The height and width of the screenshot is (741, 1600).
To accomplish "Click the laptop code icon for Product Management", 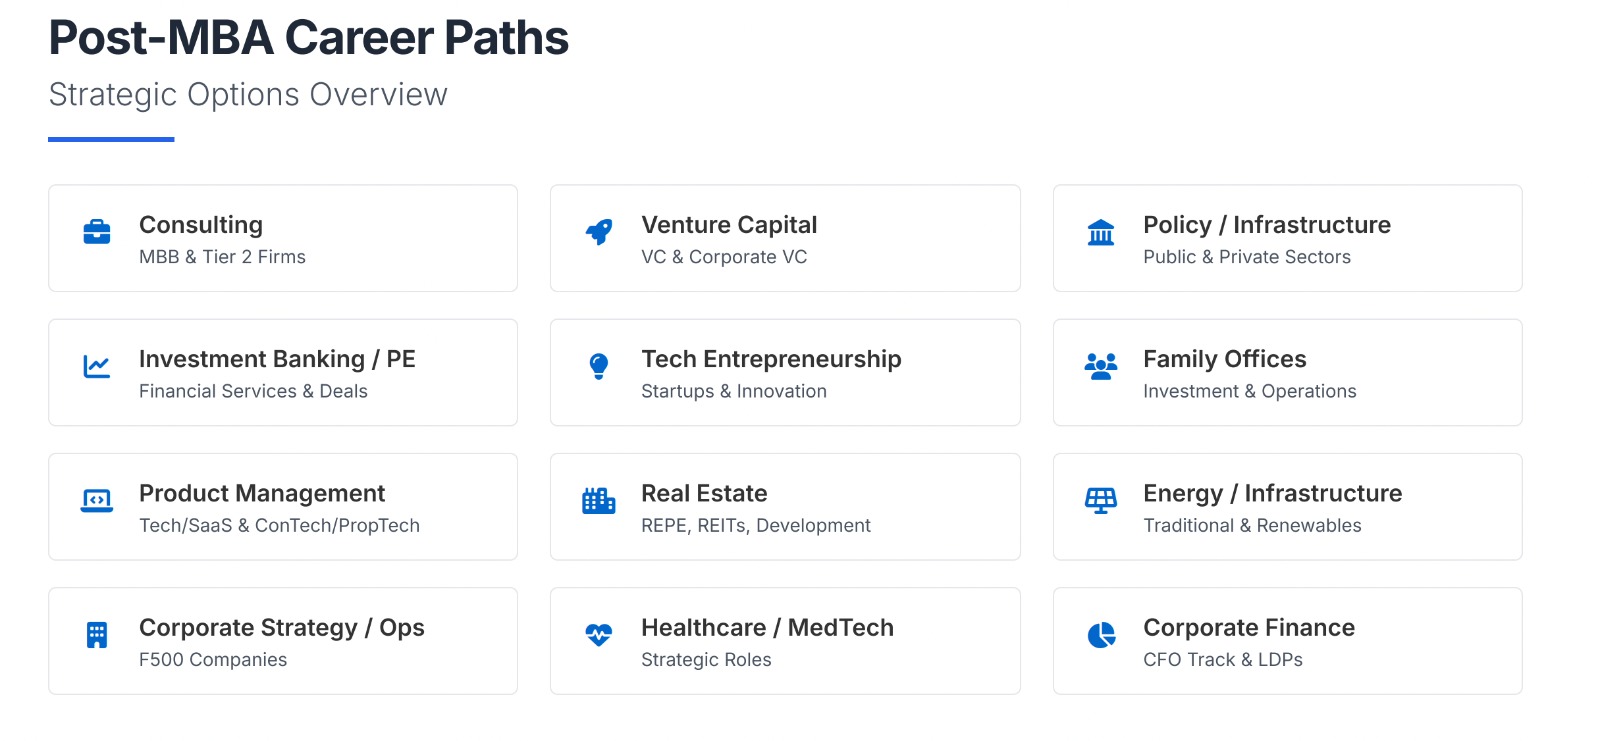I will point(97,500).
